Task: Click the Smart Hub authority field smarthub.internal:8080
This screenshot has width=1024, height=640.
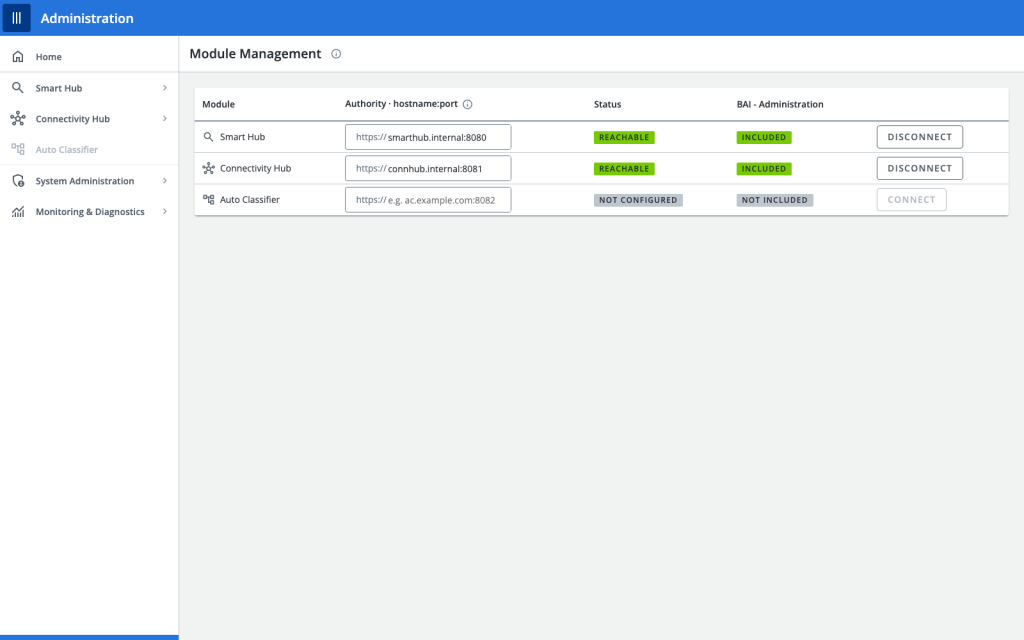Action: click(428, 137)
